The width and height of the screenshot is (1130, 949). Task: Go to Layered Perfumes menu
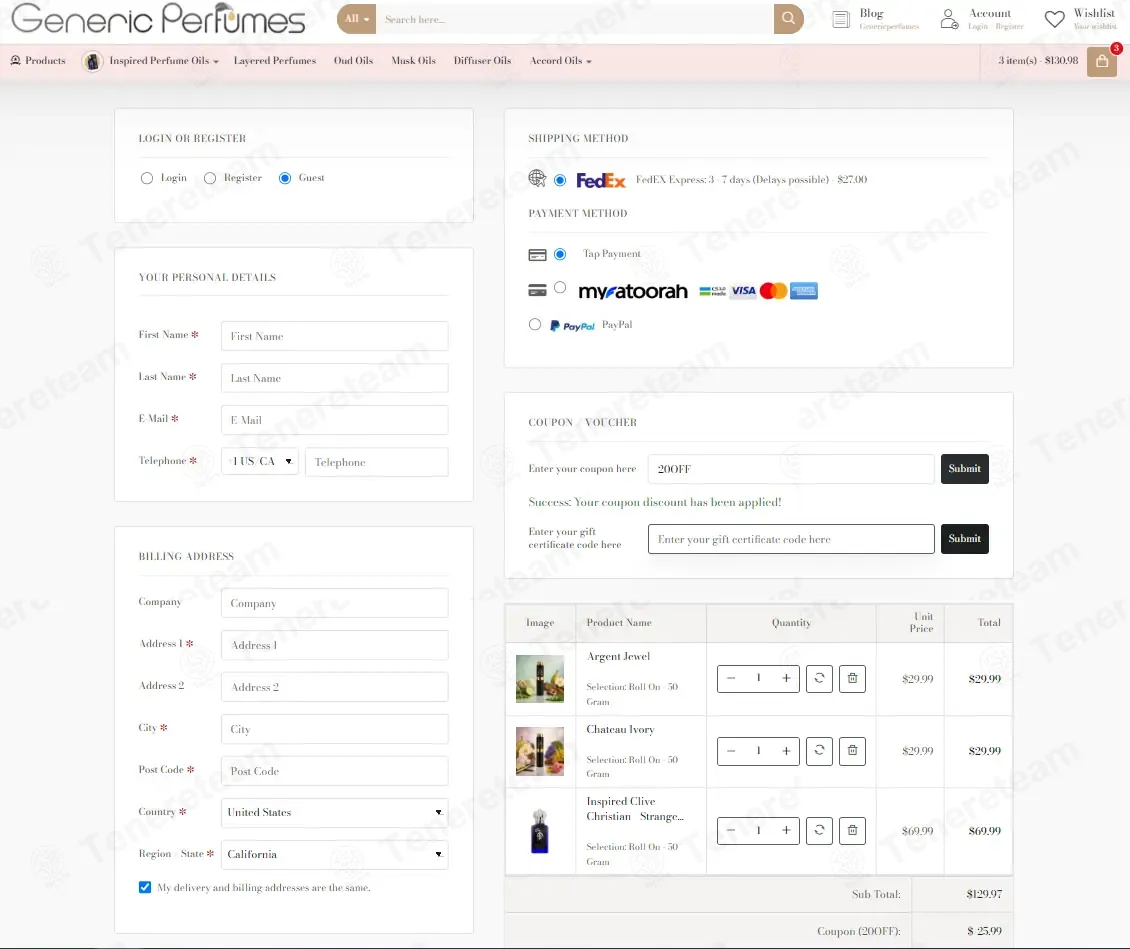(275, 61)
